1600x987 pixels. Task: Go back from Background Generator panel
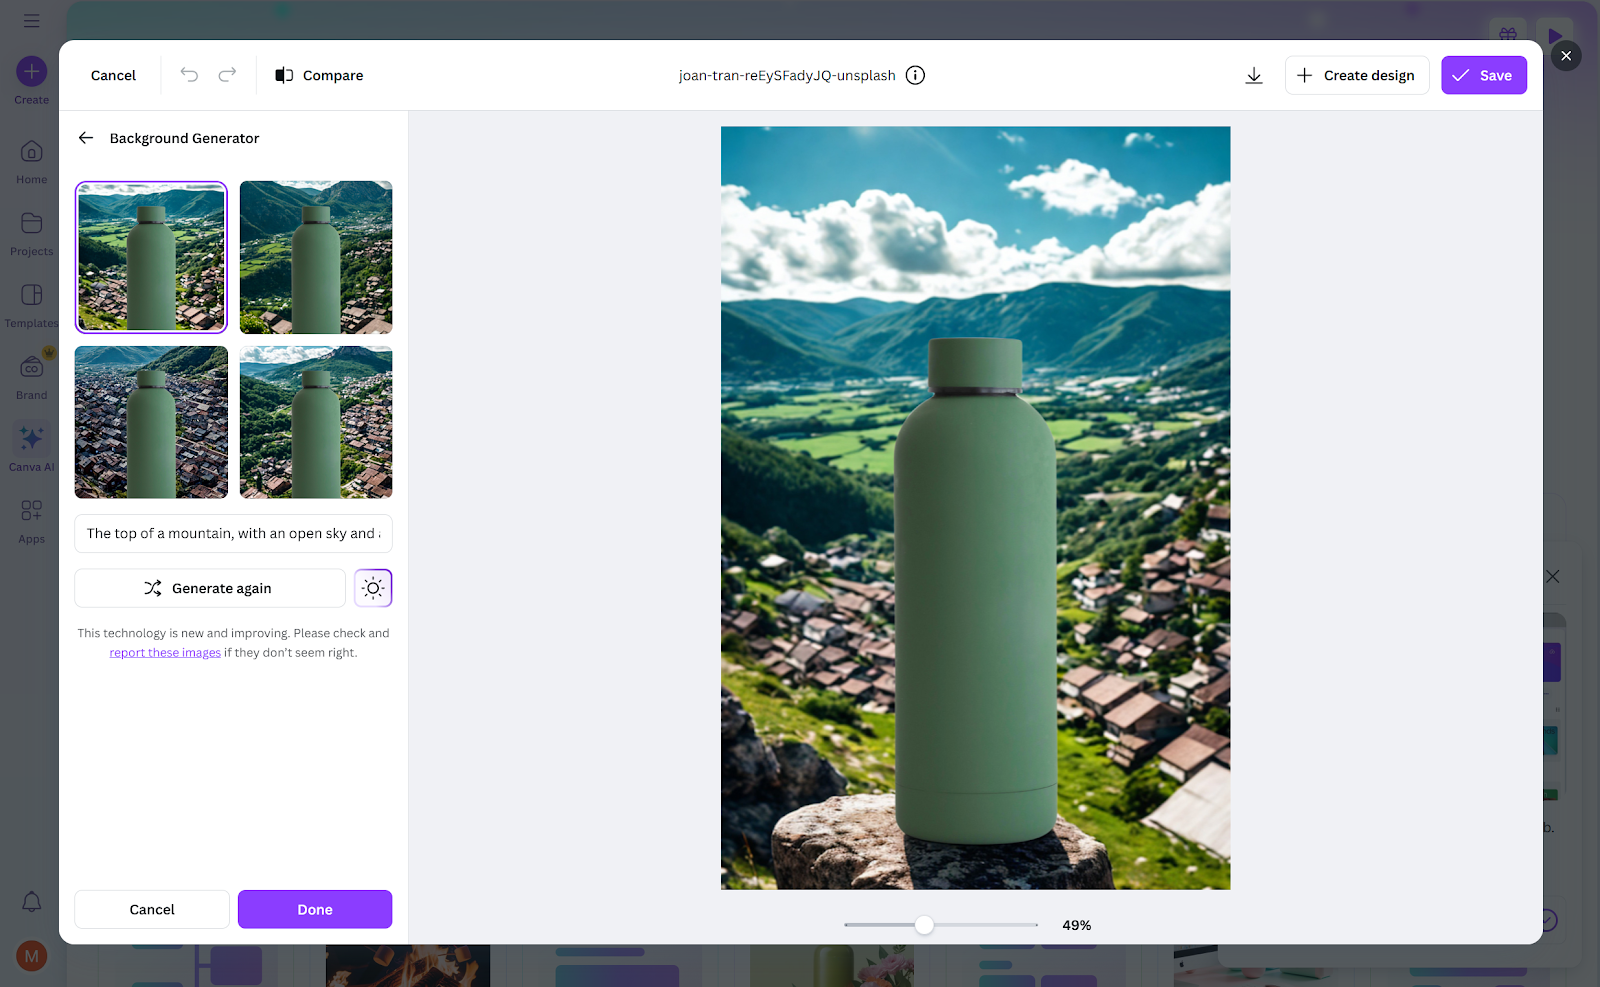86,138
